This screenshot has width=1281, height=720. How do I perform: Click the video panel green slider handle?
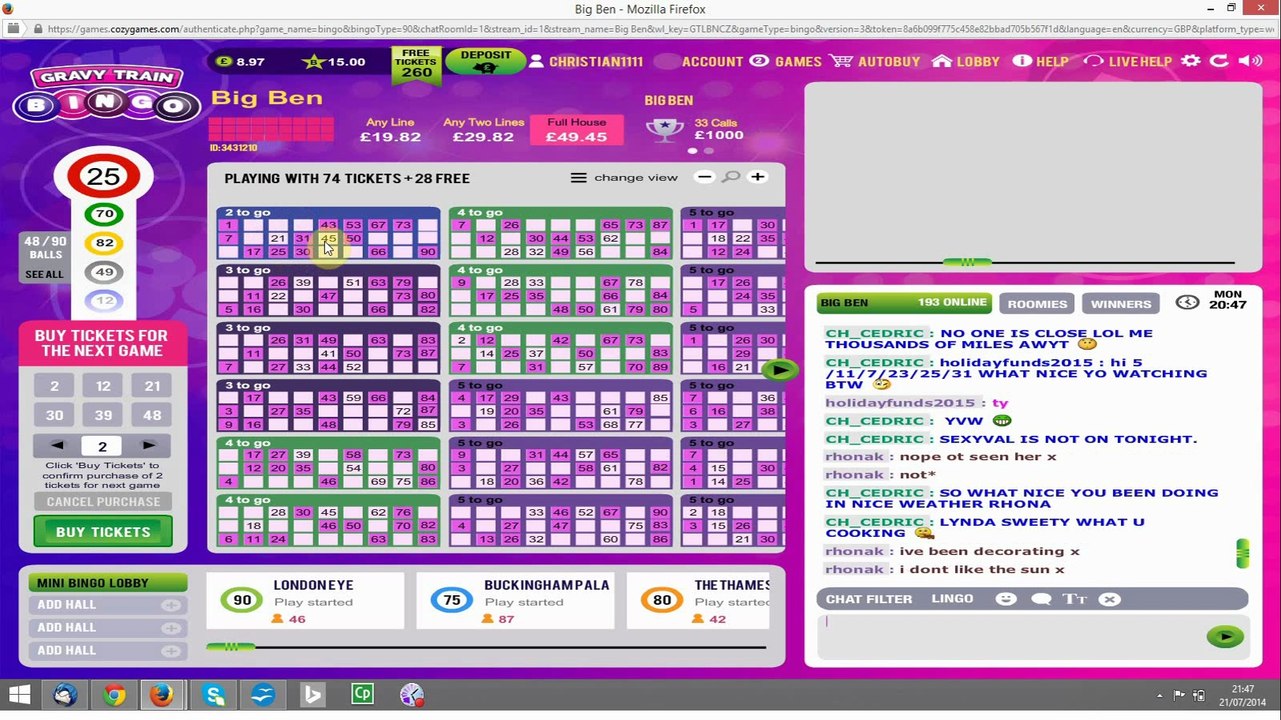(967, 262)
